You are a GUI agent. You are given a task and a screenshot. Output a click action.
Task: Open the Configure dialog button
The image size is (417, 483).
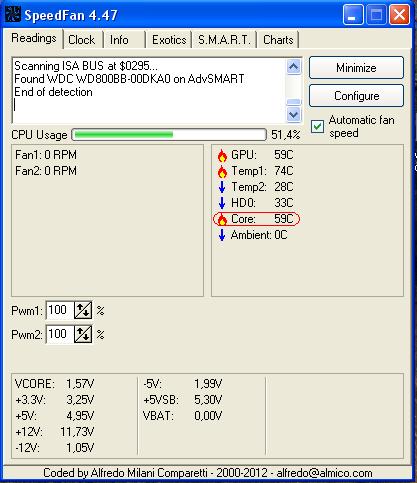pos(356,96)
